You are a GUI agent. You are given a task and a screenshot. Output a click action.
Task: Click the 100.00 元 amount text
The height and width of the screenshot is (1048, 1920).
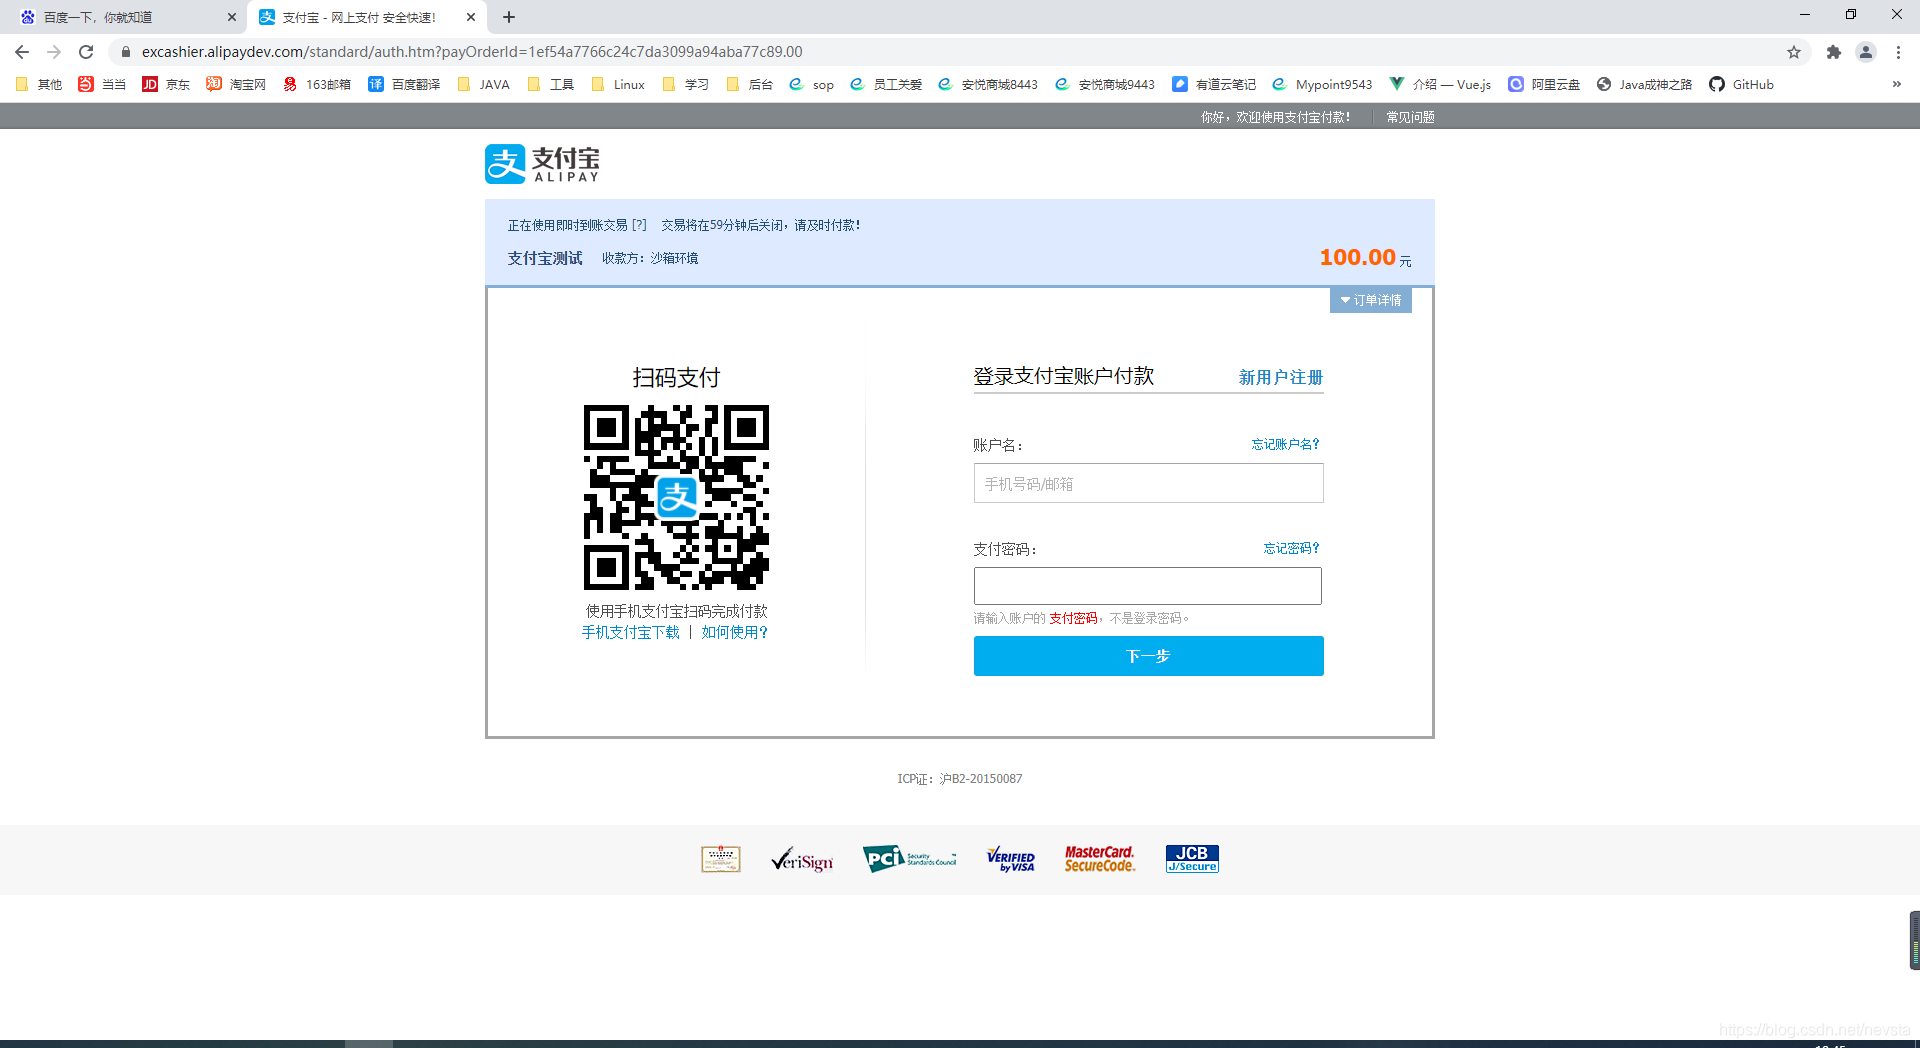pos(1366,258)
